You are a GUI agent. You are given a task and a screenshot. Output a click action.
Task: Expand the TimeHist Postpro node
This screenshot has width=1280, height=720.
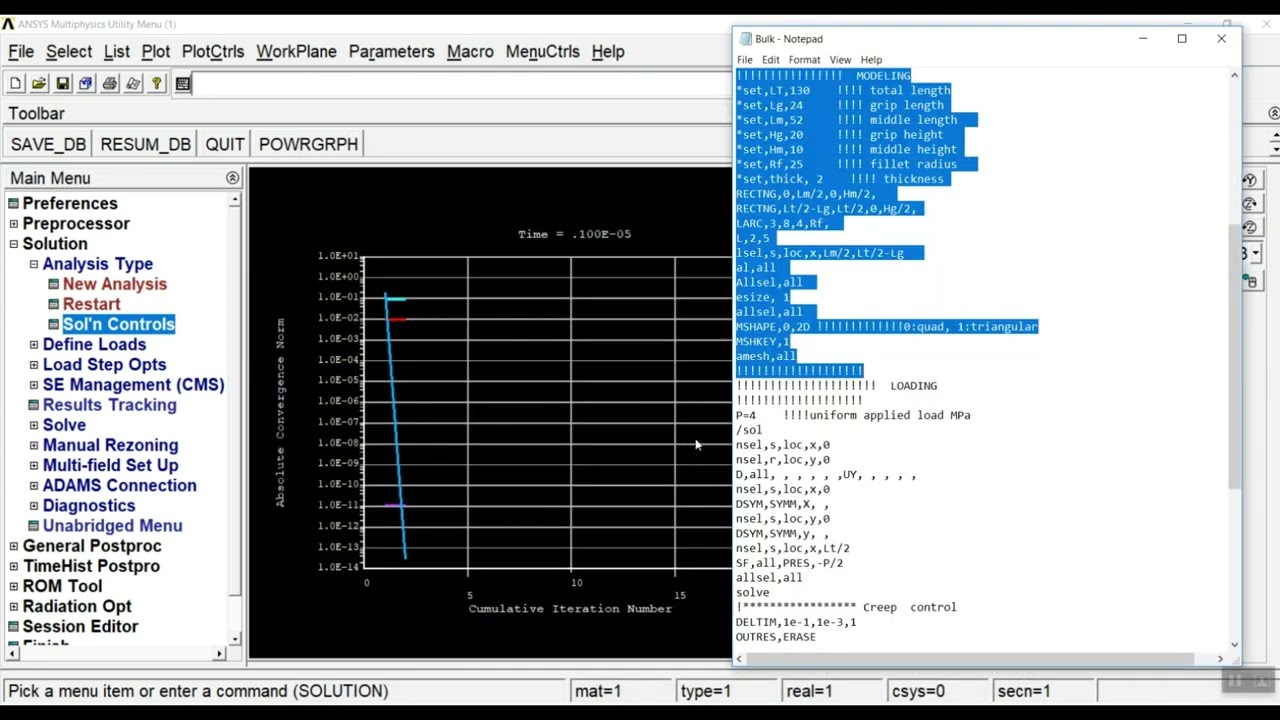pyautogui.click(x=14, y=566)
